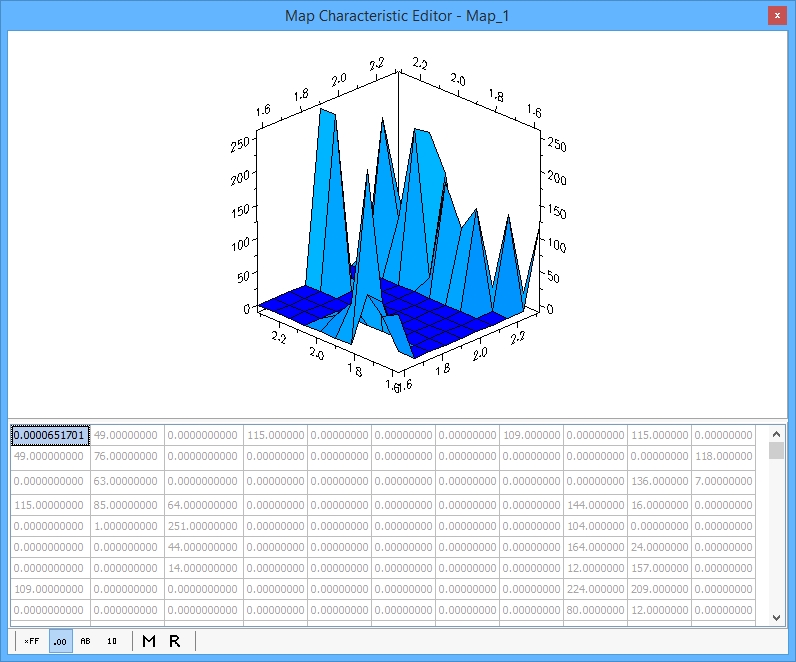The width and height of the screenshot is (796, 662).
Task: Click the scrollbar down arrow in table
Action: pos(777,617)
